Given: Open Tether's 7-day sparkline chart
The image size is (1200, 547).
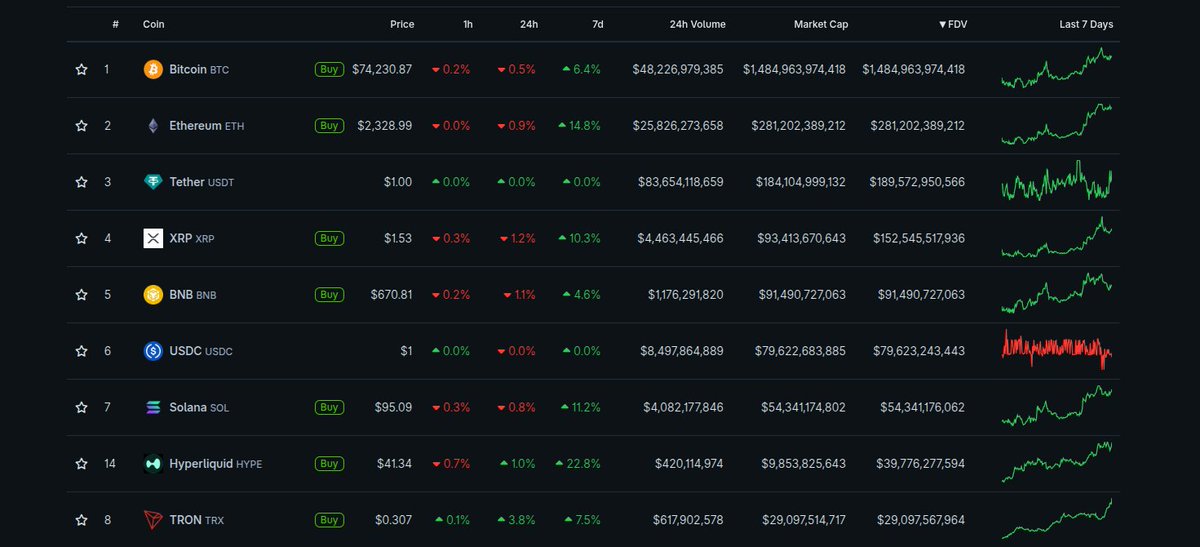Looking at the screenshot, I should click(x=1056, y=182).
